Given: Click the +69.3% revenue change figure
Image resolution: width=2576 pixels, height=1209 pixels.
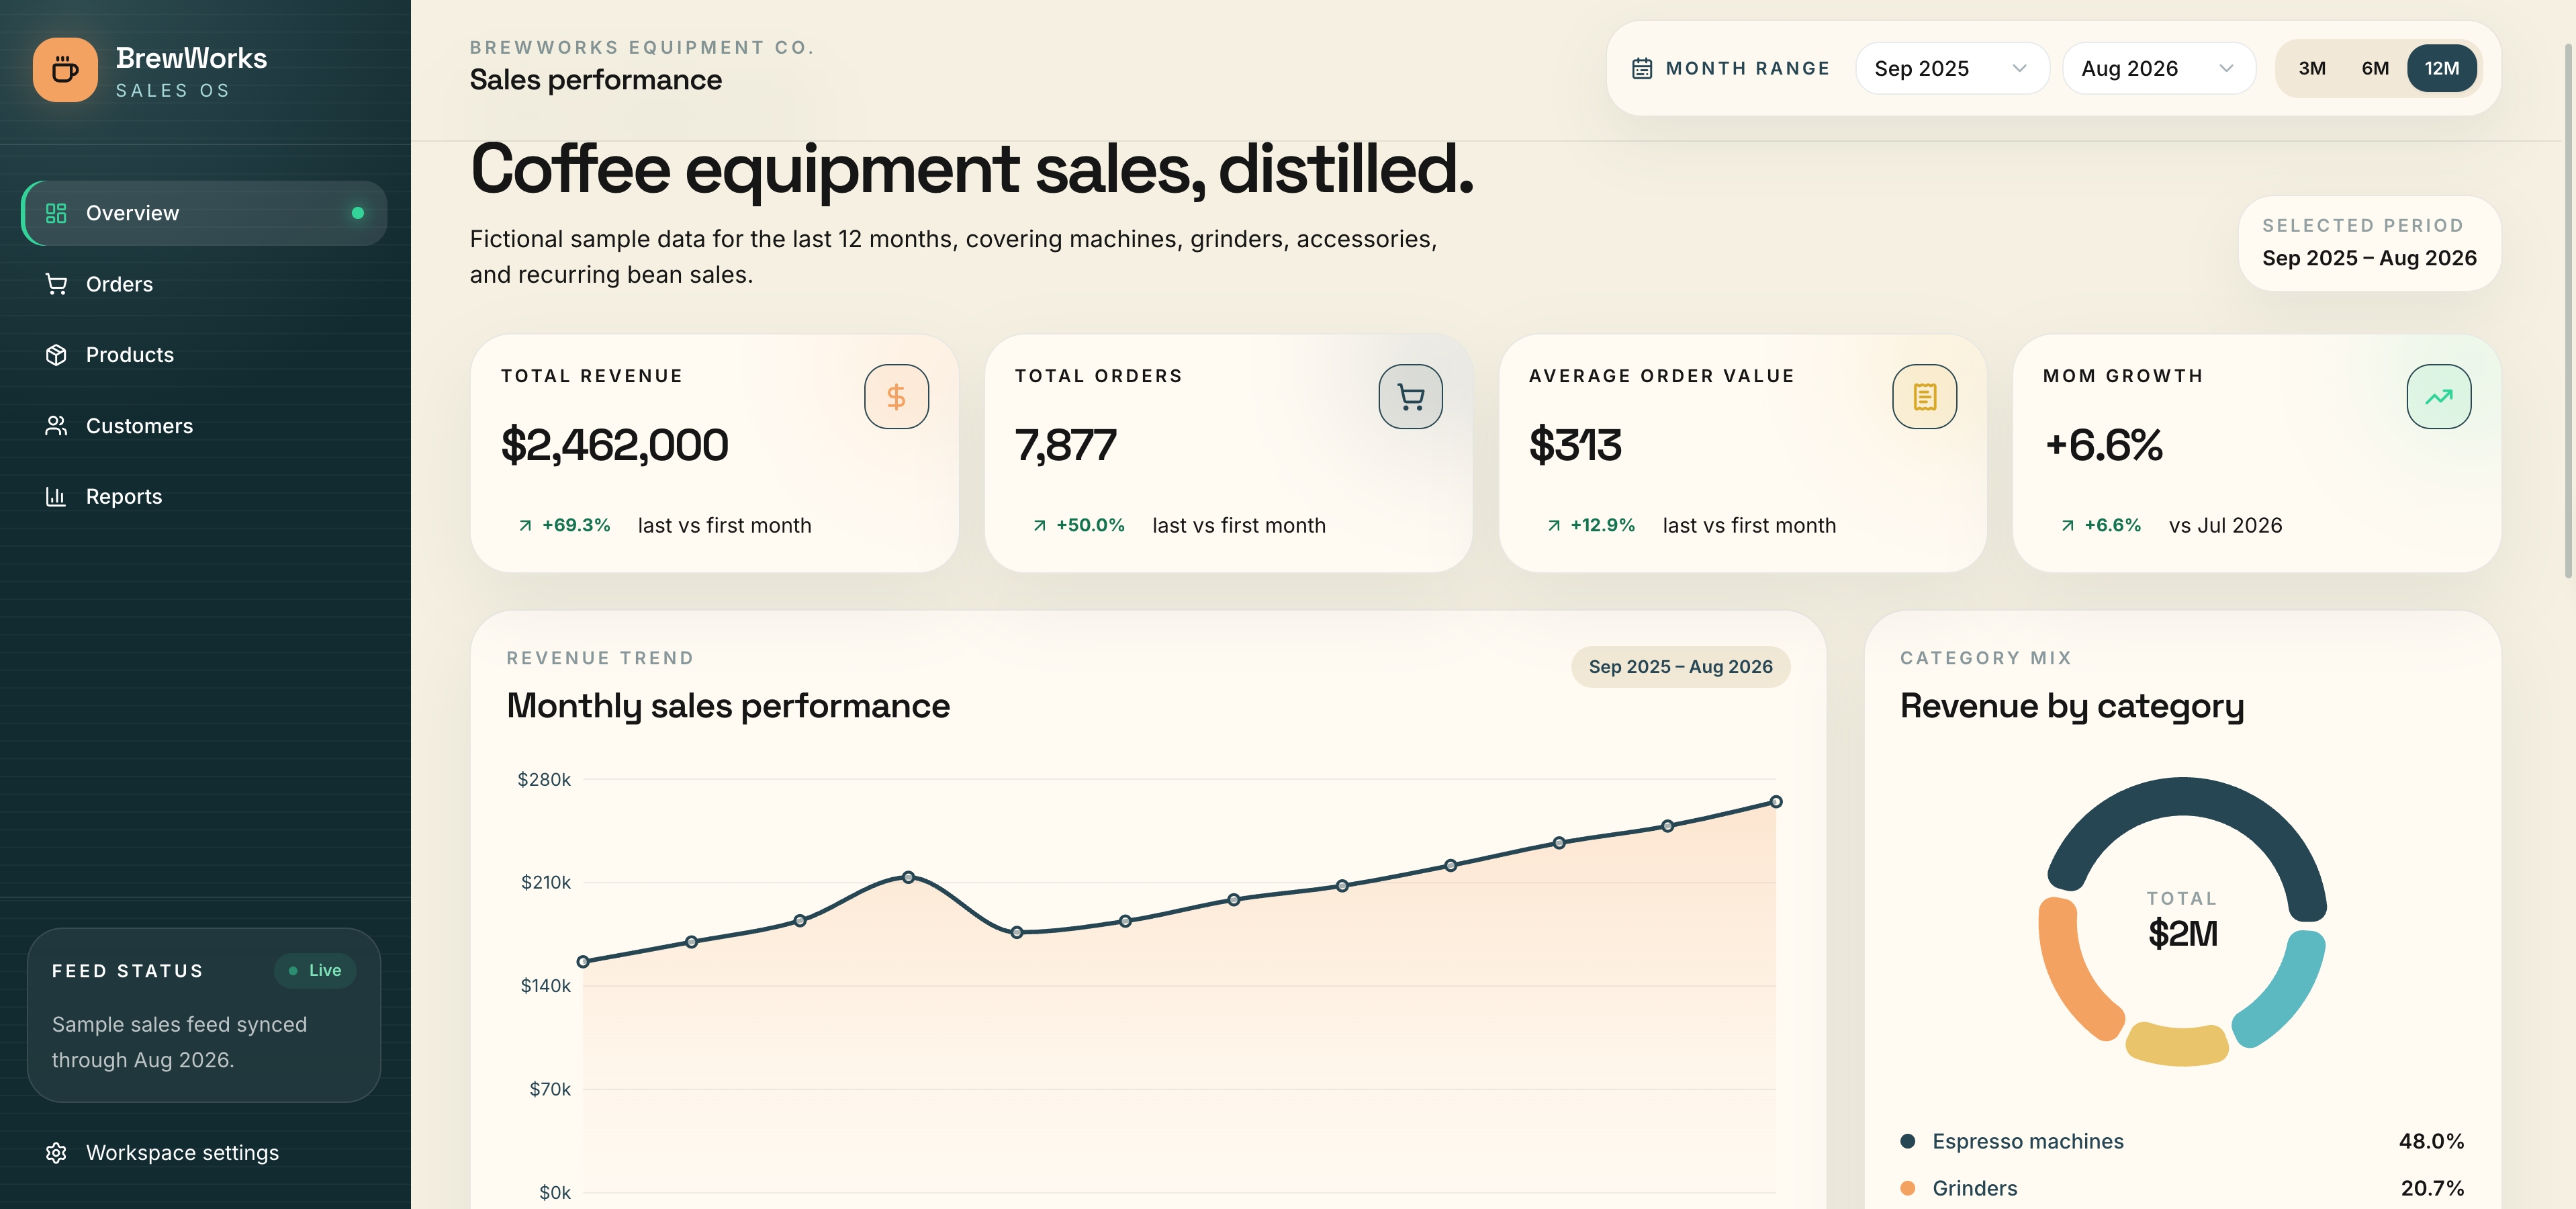Looking at the screenshot, I should pyautogui.click(x=576, y=526).
